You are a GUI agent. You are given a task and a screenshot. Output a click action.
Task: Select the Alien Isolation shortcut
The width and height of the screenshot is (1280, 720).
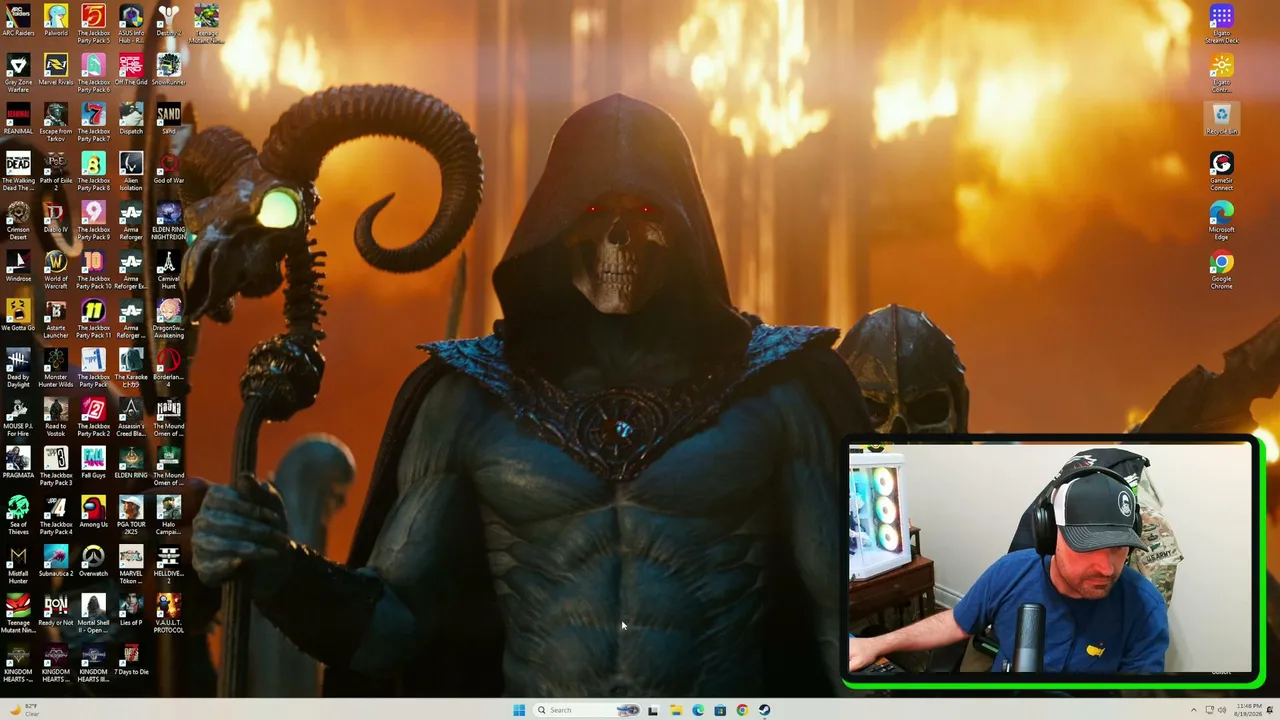tap(131, 171)
